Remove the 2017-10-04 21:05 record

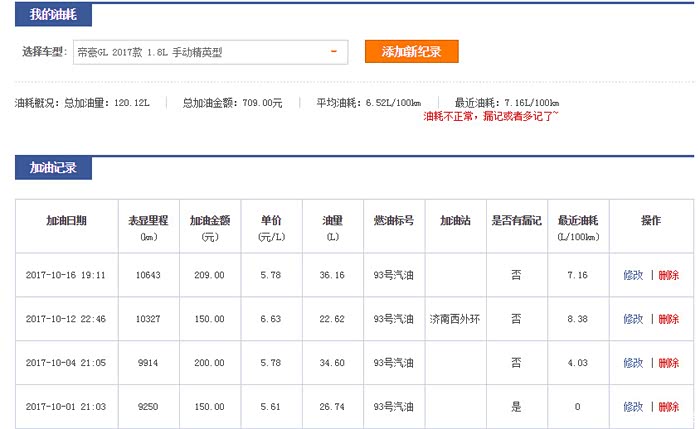668,363
